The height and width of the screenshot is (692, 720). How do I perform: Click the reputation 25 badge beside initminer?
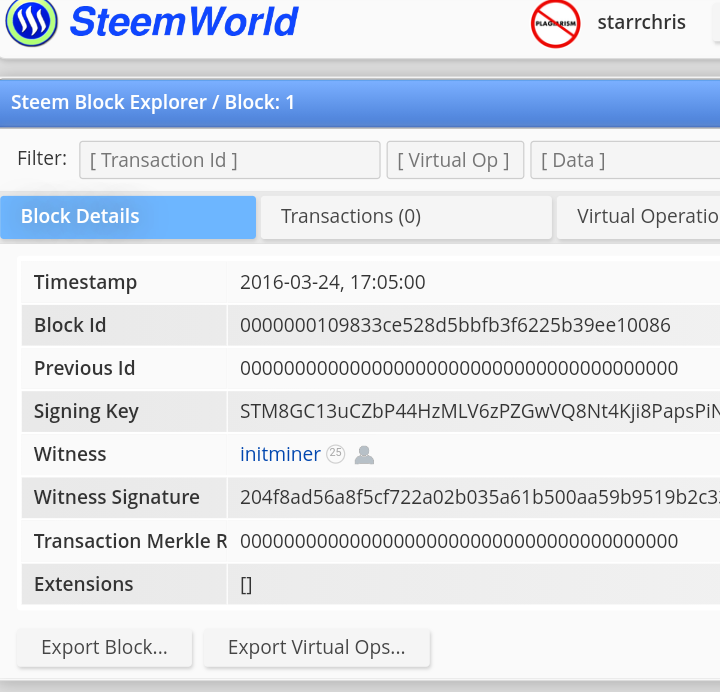point(336,454)
